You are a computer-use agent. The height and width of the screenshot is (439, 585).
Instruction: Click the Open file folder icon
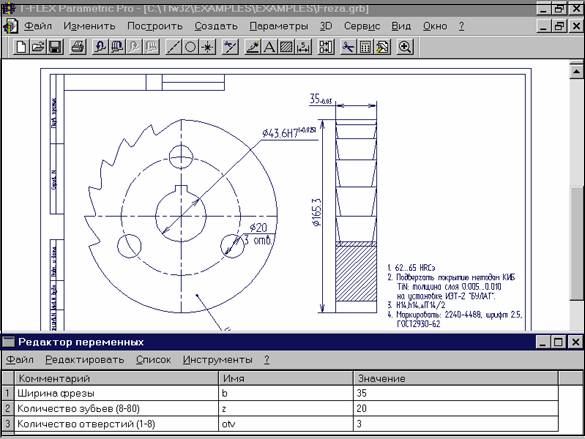pyautogui.click(x=38, y=47)
